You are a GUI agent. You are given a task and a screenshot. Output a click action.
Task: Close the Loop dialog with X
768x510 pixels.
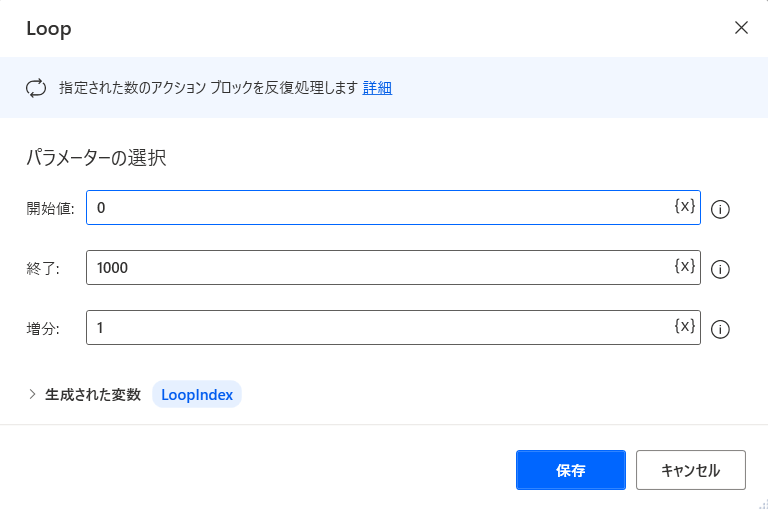coord(741,27)
